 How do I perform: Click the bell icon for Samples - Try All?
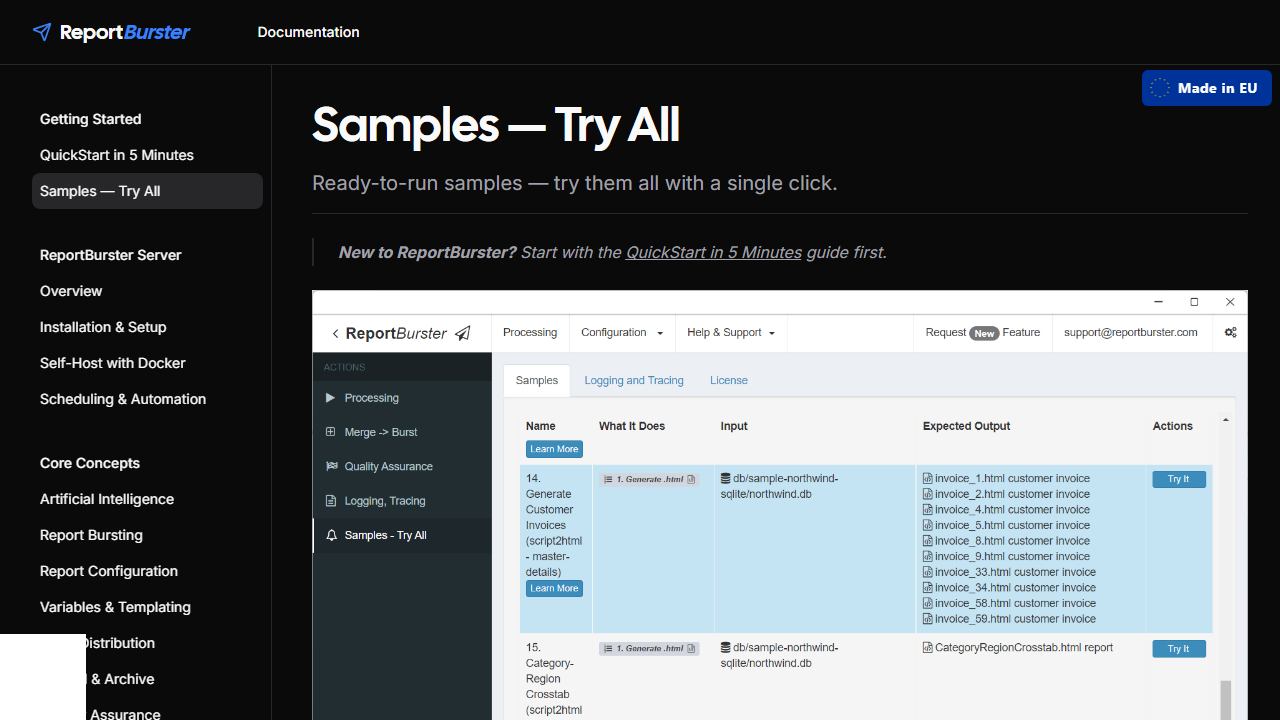(331, 535)
